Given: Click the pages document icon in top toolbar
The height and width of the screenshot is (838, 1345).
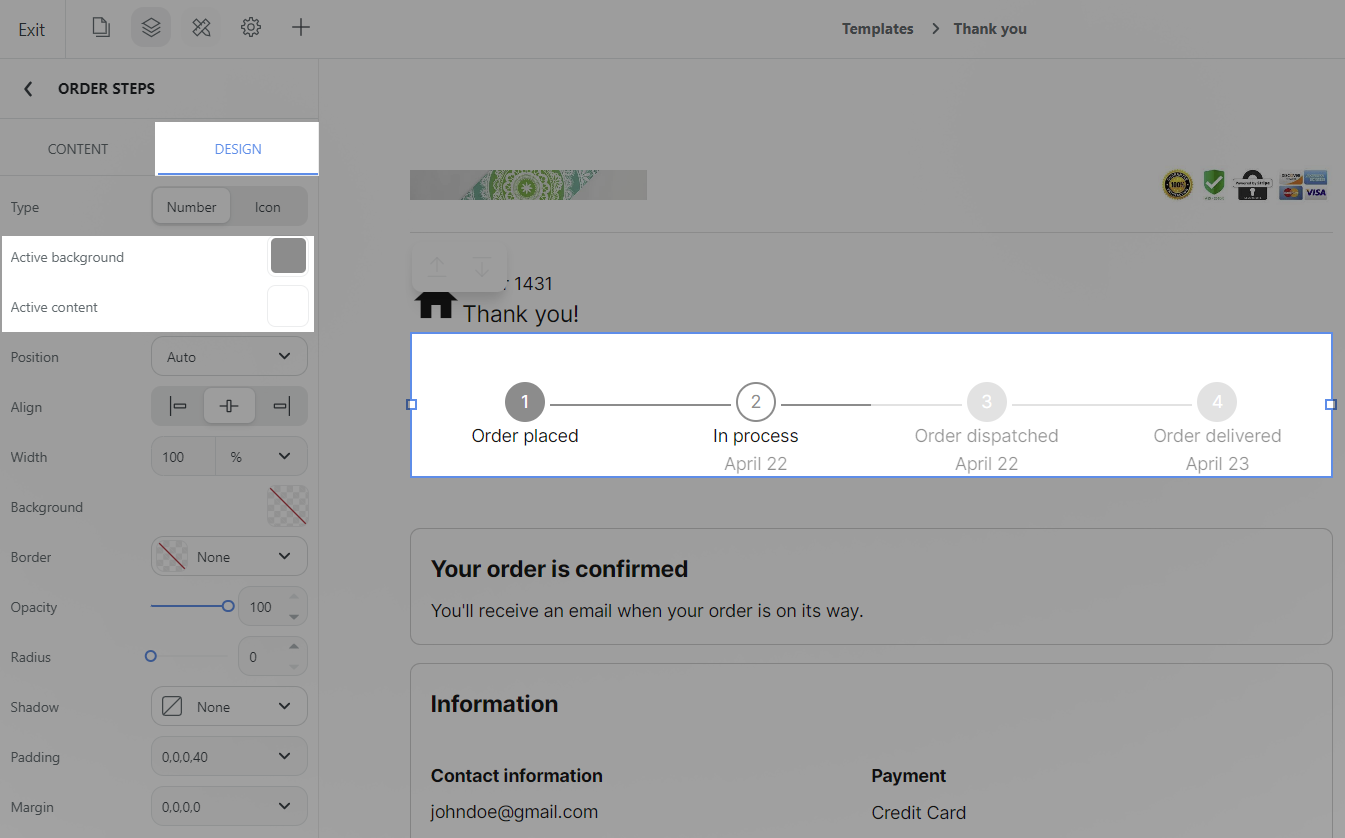Looking at the screenshot, I should 100,28.
